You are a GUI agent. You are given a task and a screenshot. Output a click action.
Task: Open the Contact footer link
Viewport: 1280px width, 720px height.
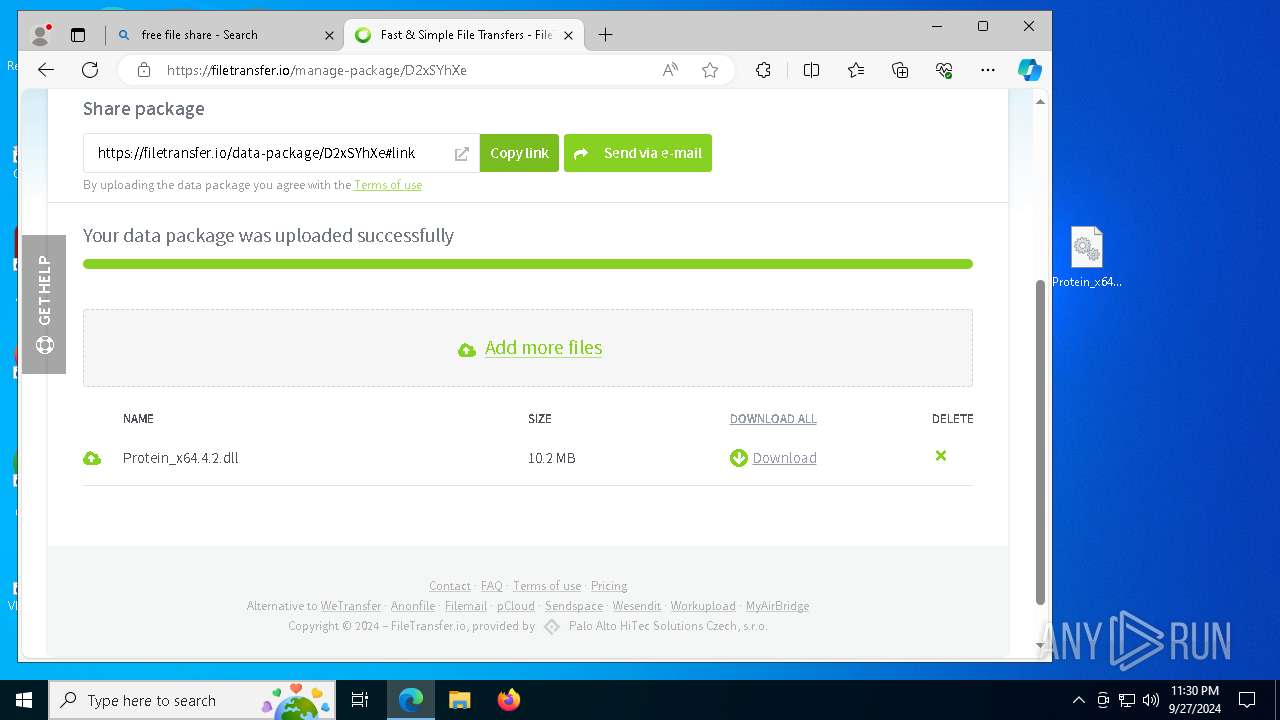pyautogui.click(x=450, y=586)
